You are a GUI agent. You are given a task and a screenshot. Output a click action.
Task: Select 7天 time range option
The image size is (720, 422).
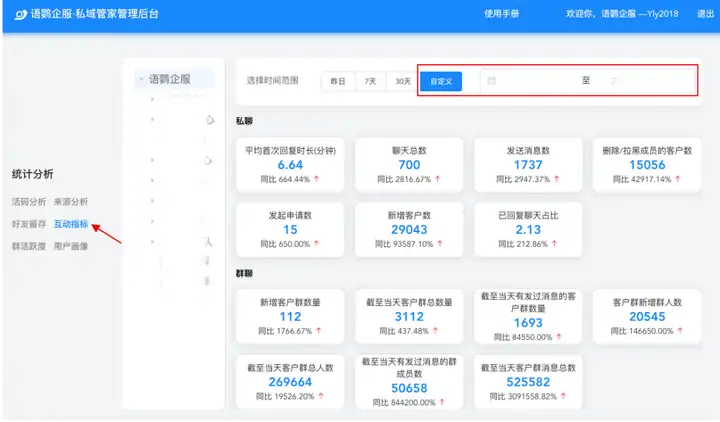pos(370,81)
